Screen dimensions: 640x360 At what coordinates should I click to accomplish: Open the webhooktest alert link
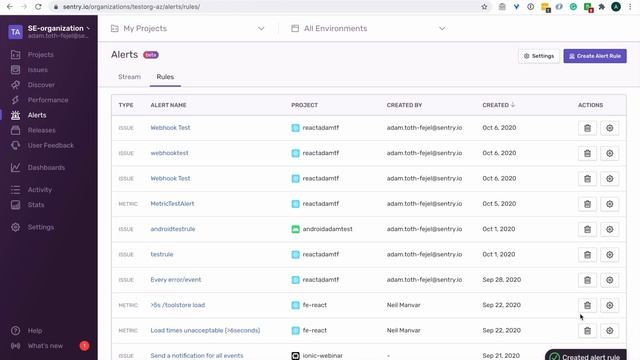coord(169,153)
